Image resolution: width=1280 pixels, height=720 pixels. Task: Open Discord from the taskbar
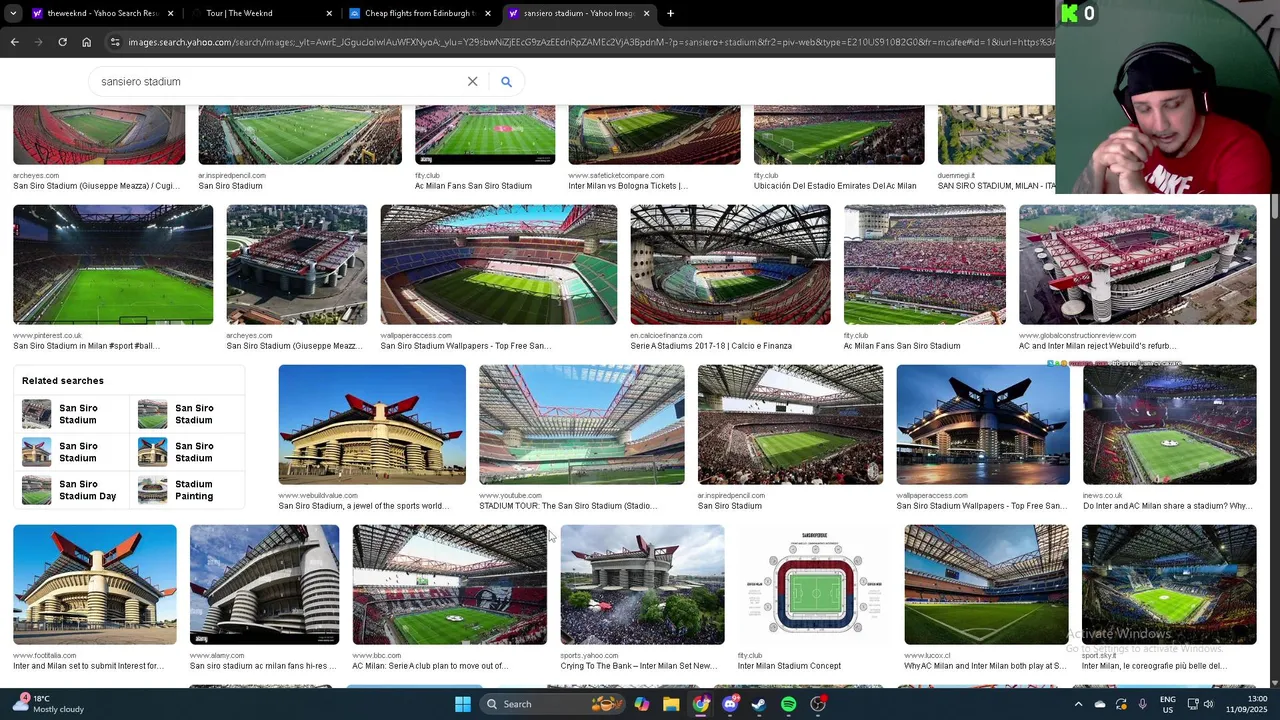[730, 704]
